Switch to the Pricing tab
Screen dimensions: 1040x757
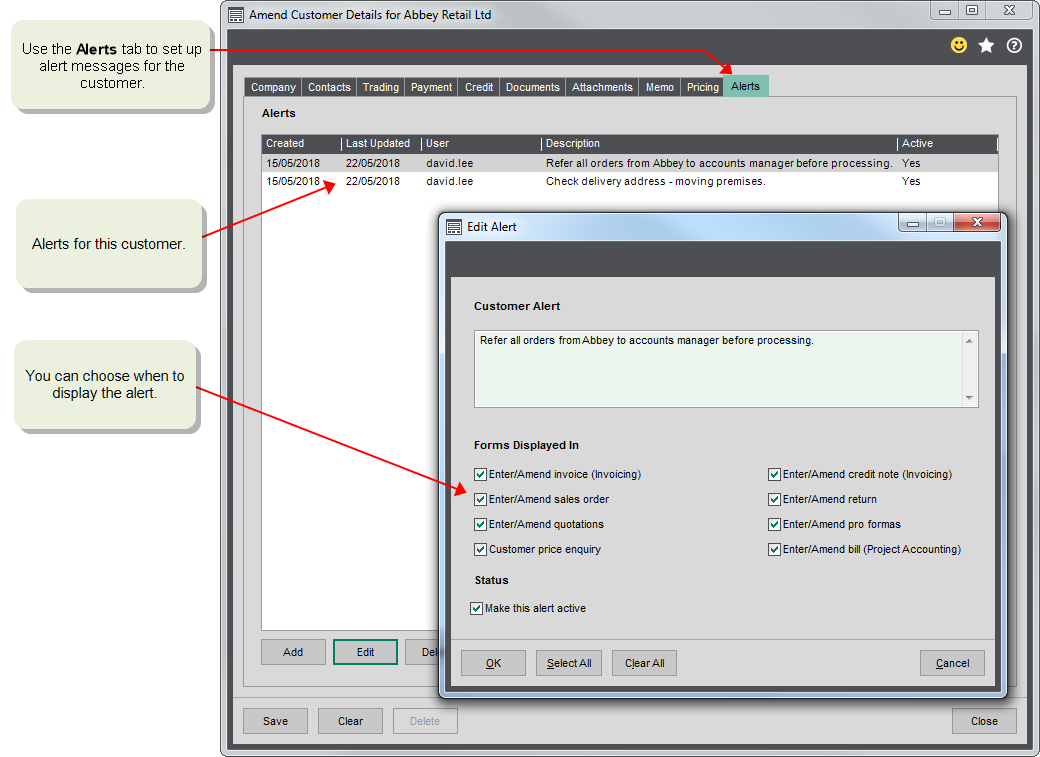click(702, 87)
